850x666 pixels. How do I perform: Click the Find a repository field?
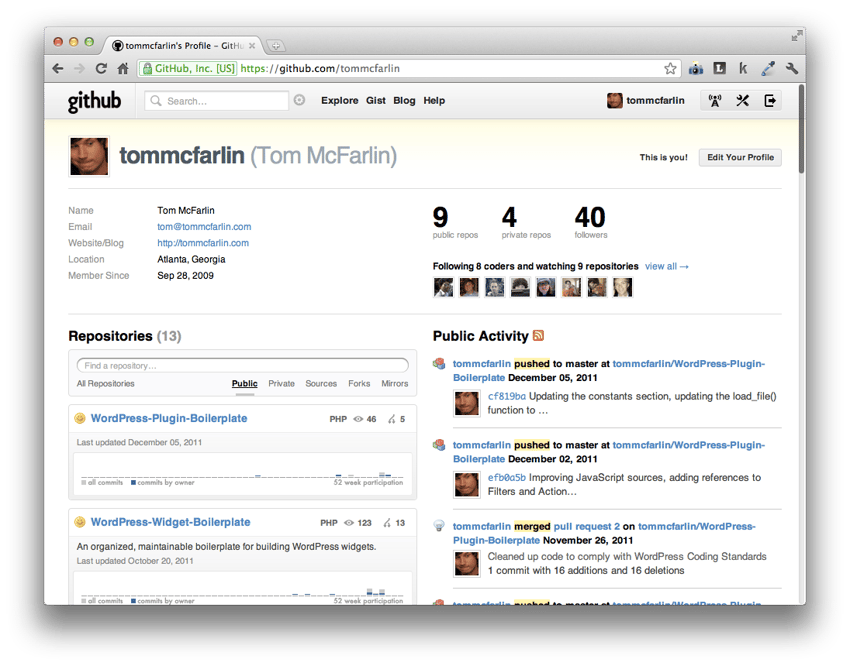point(243,366)
